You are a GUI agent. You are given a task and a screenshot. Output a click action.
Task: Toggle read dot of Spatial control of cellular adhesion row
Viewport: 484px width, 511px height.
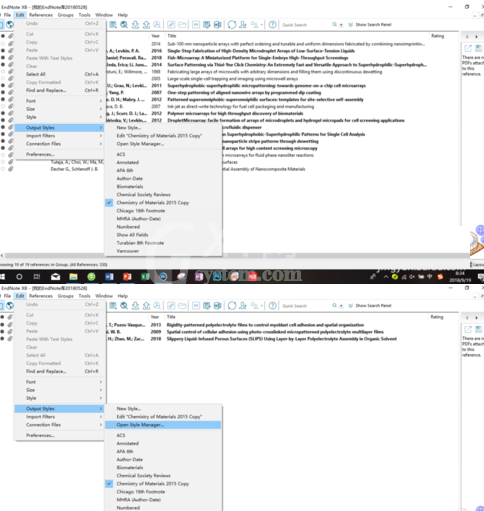[x=3, y=332]
